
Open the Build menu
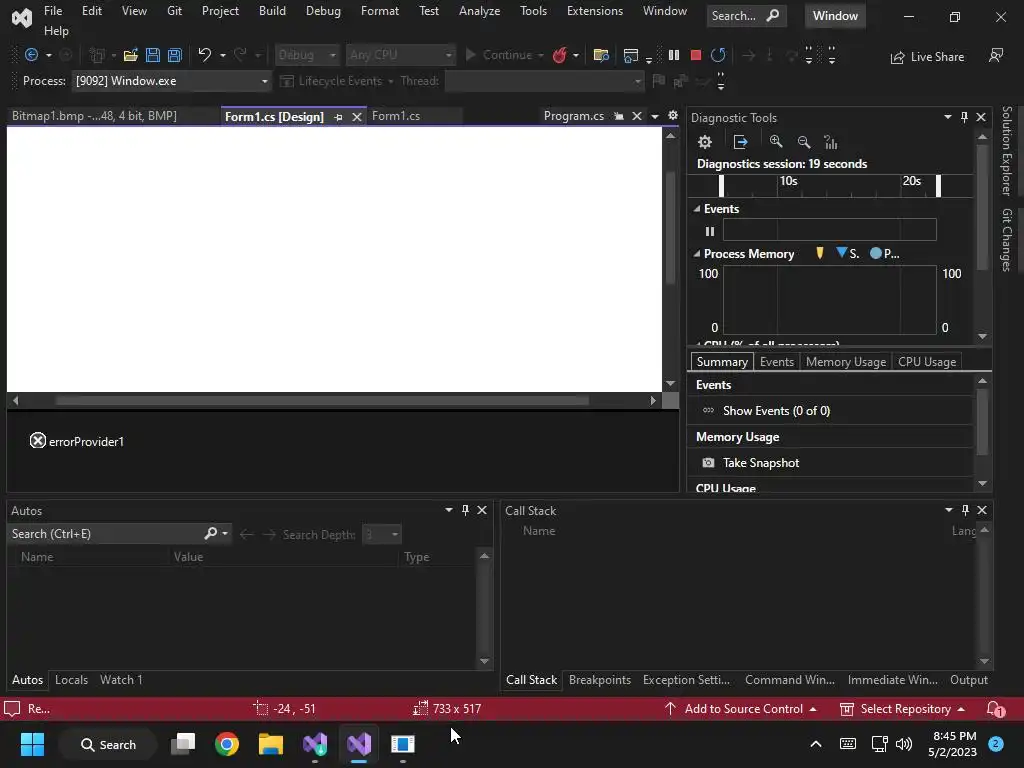272,11
